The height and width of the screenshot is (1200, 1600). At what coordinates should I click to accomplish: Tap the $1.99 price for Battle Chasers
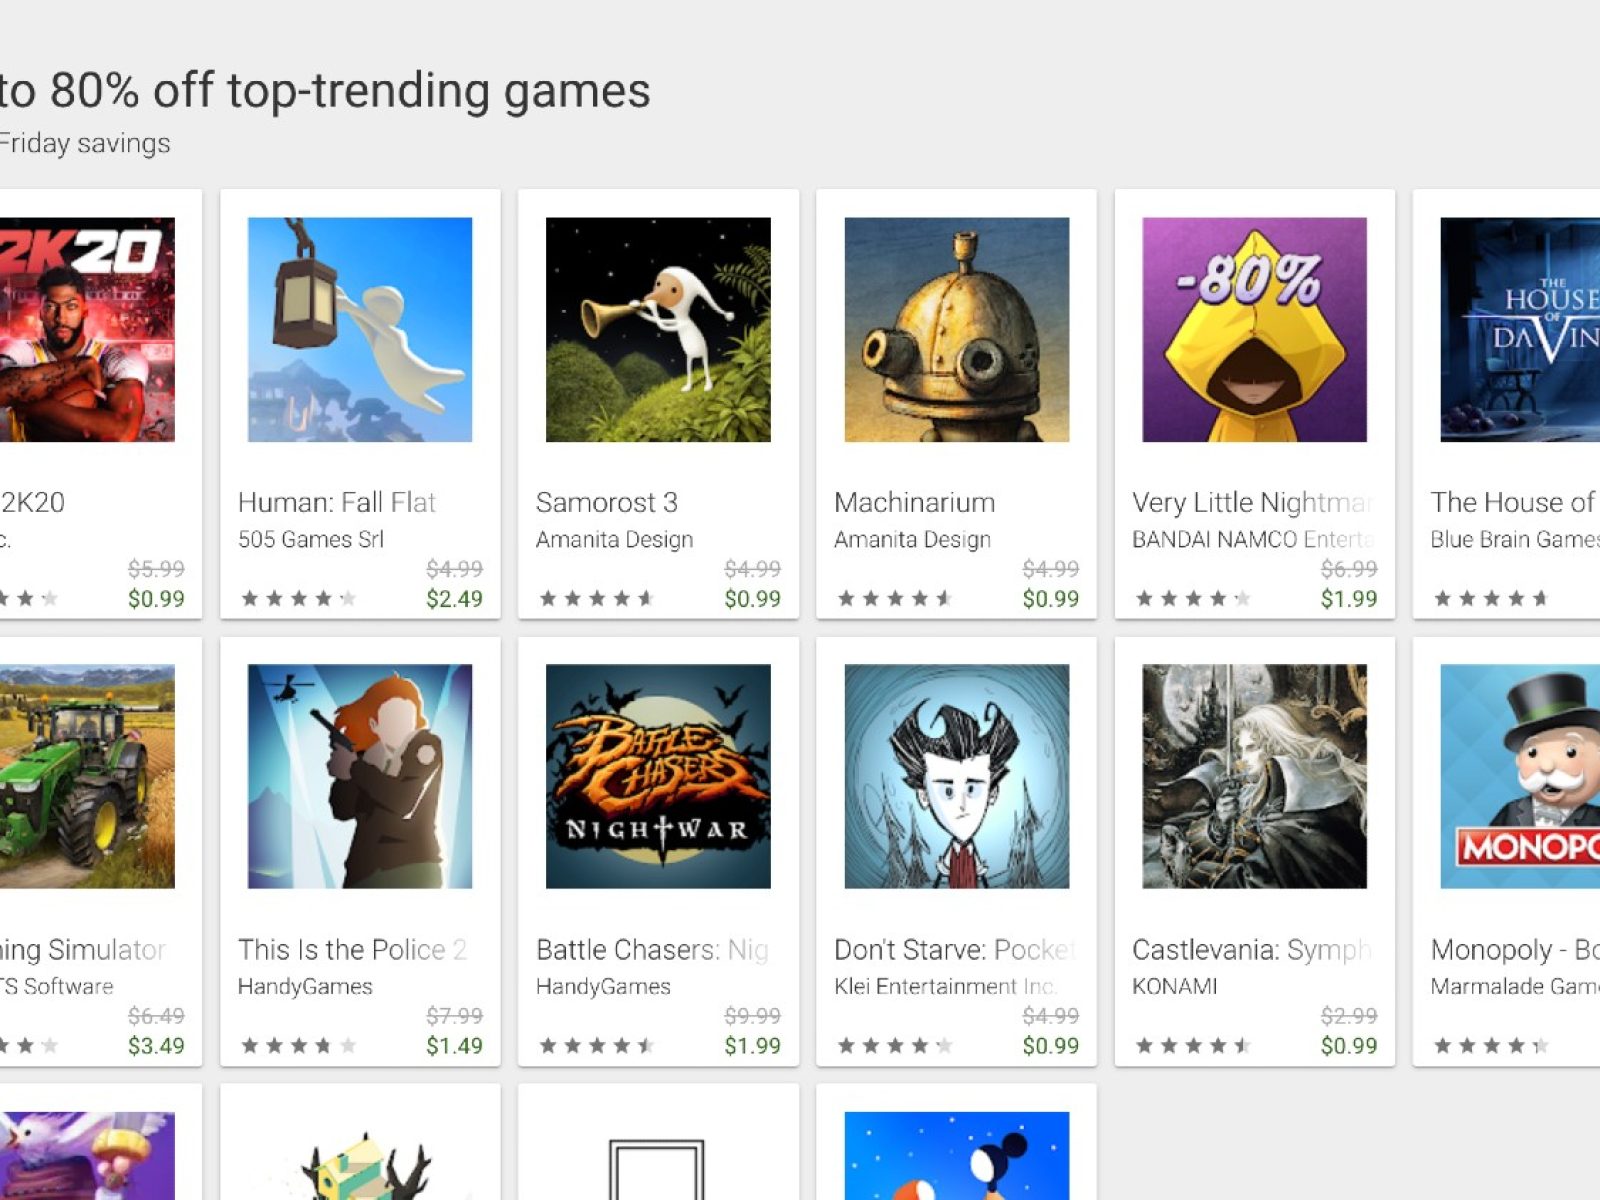tap(752, 1046)
